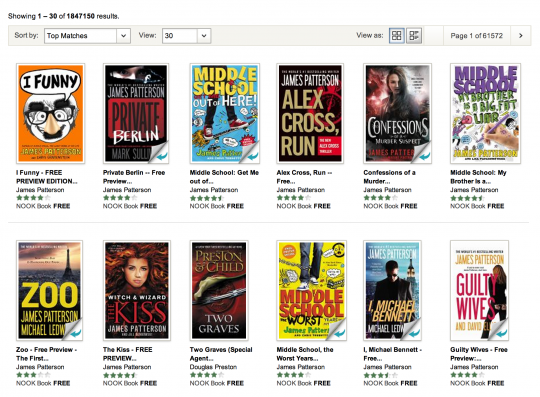The image size is (540, 397).
Task: Open 'The Kiss - FREE PREVIEW' title link
Action: coord(127,354)
